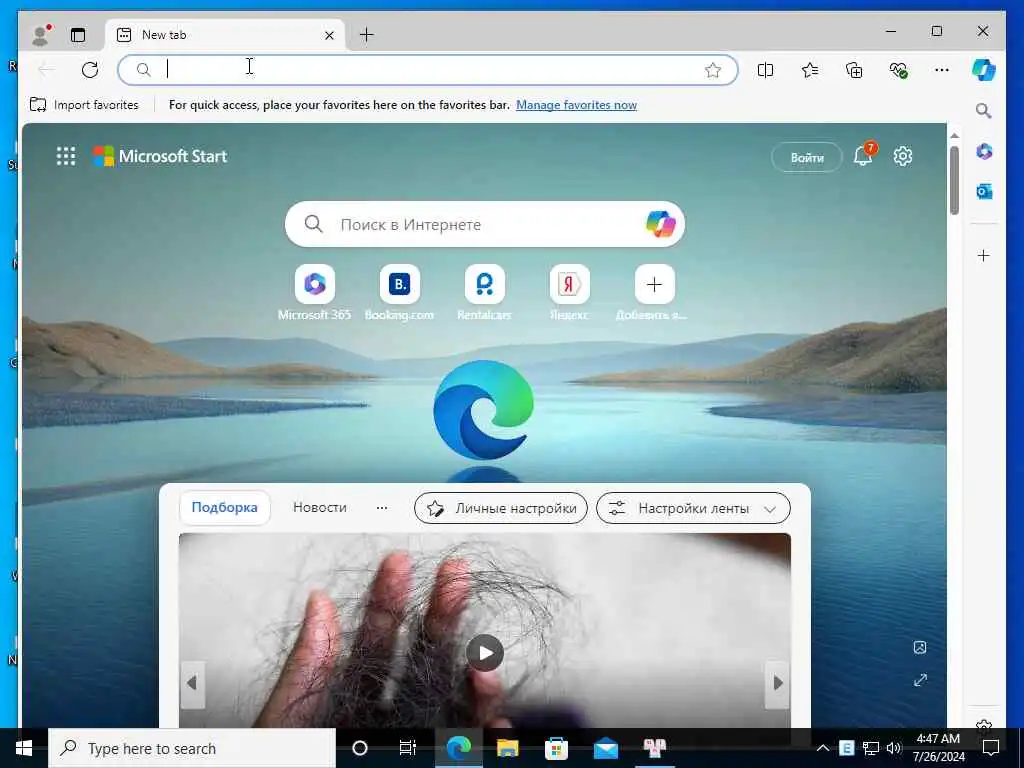Open Outlook icon in Edge sidebar
Viewport: 1024px width, 768px height.
coord(984,191)
